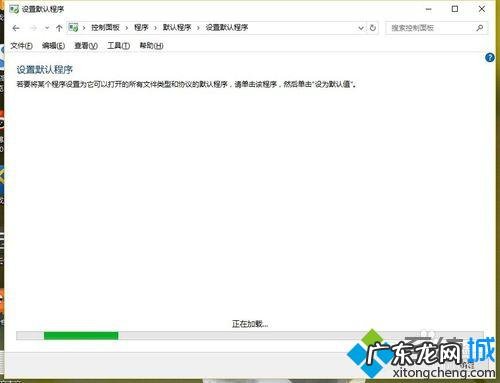The width and height of the screenshot is (500, 383).
Task: Open the 查看(V) menu
Action: coord(86,46)
